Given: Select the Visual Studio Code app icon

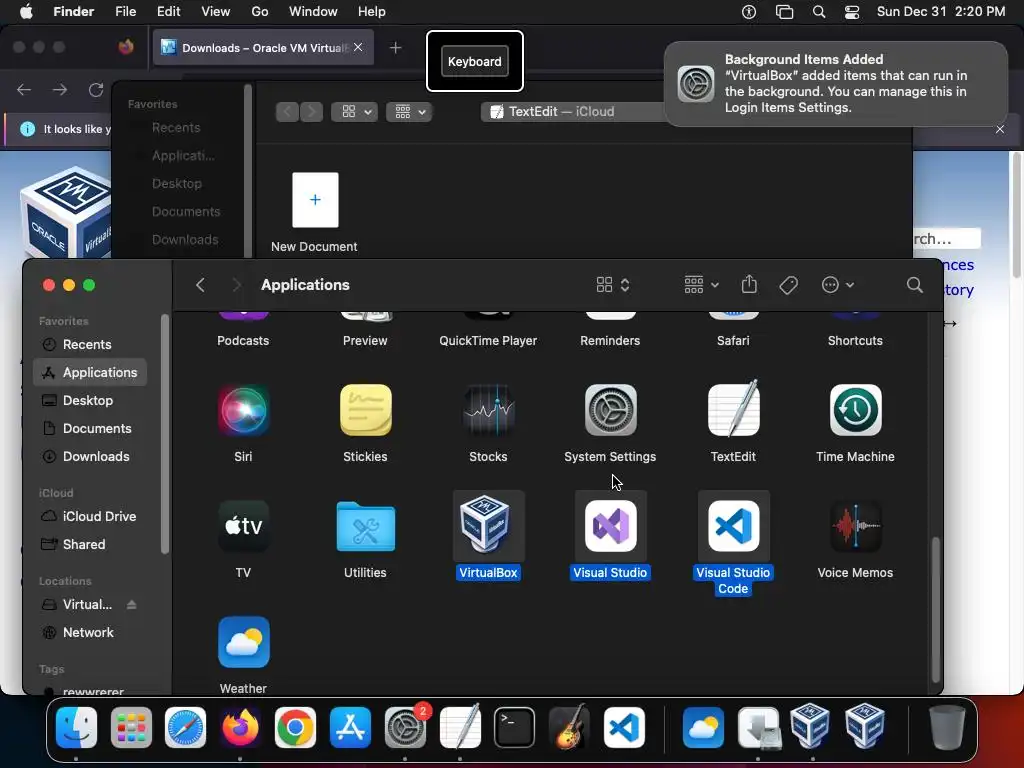Looking at the screenshot, I should [x=733, y=526].
